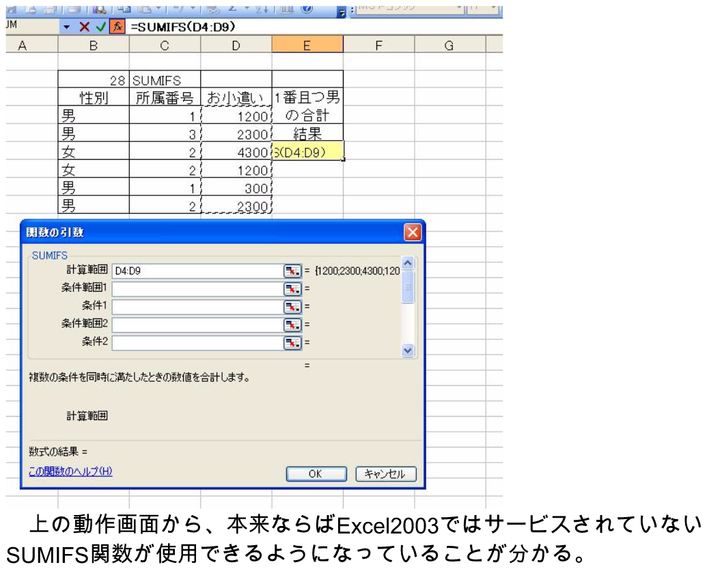Click the last 2300 cell in お小遣い column
Viewport: 720px width, 582px height.
[236, 206]
